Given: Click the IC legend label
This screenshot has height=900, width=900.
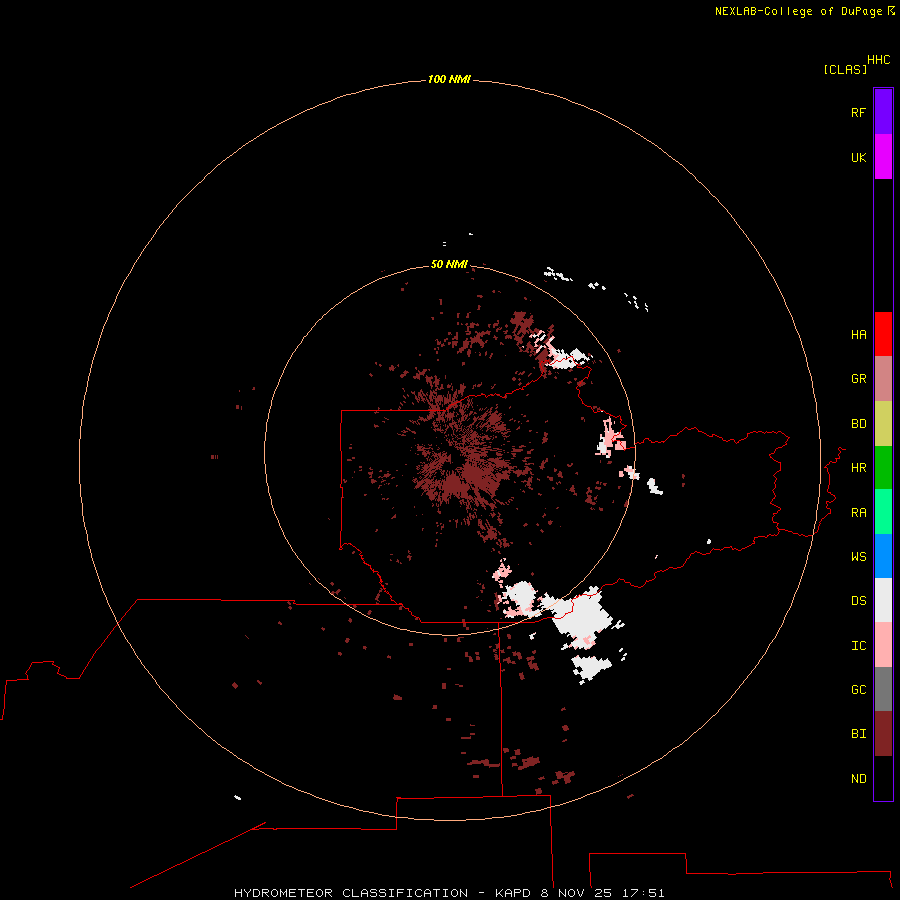Looking at the screenshot, I should click(x=858, y=645).
